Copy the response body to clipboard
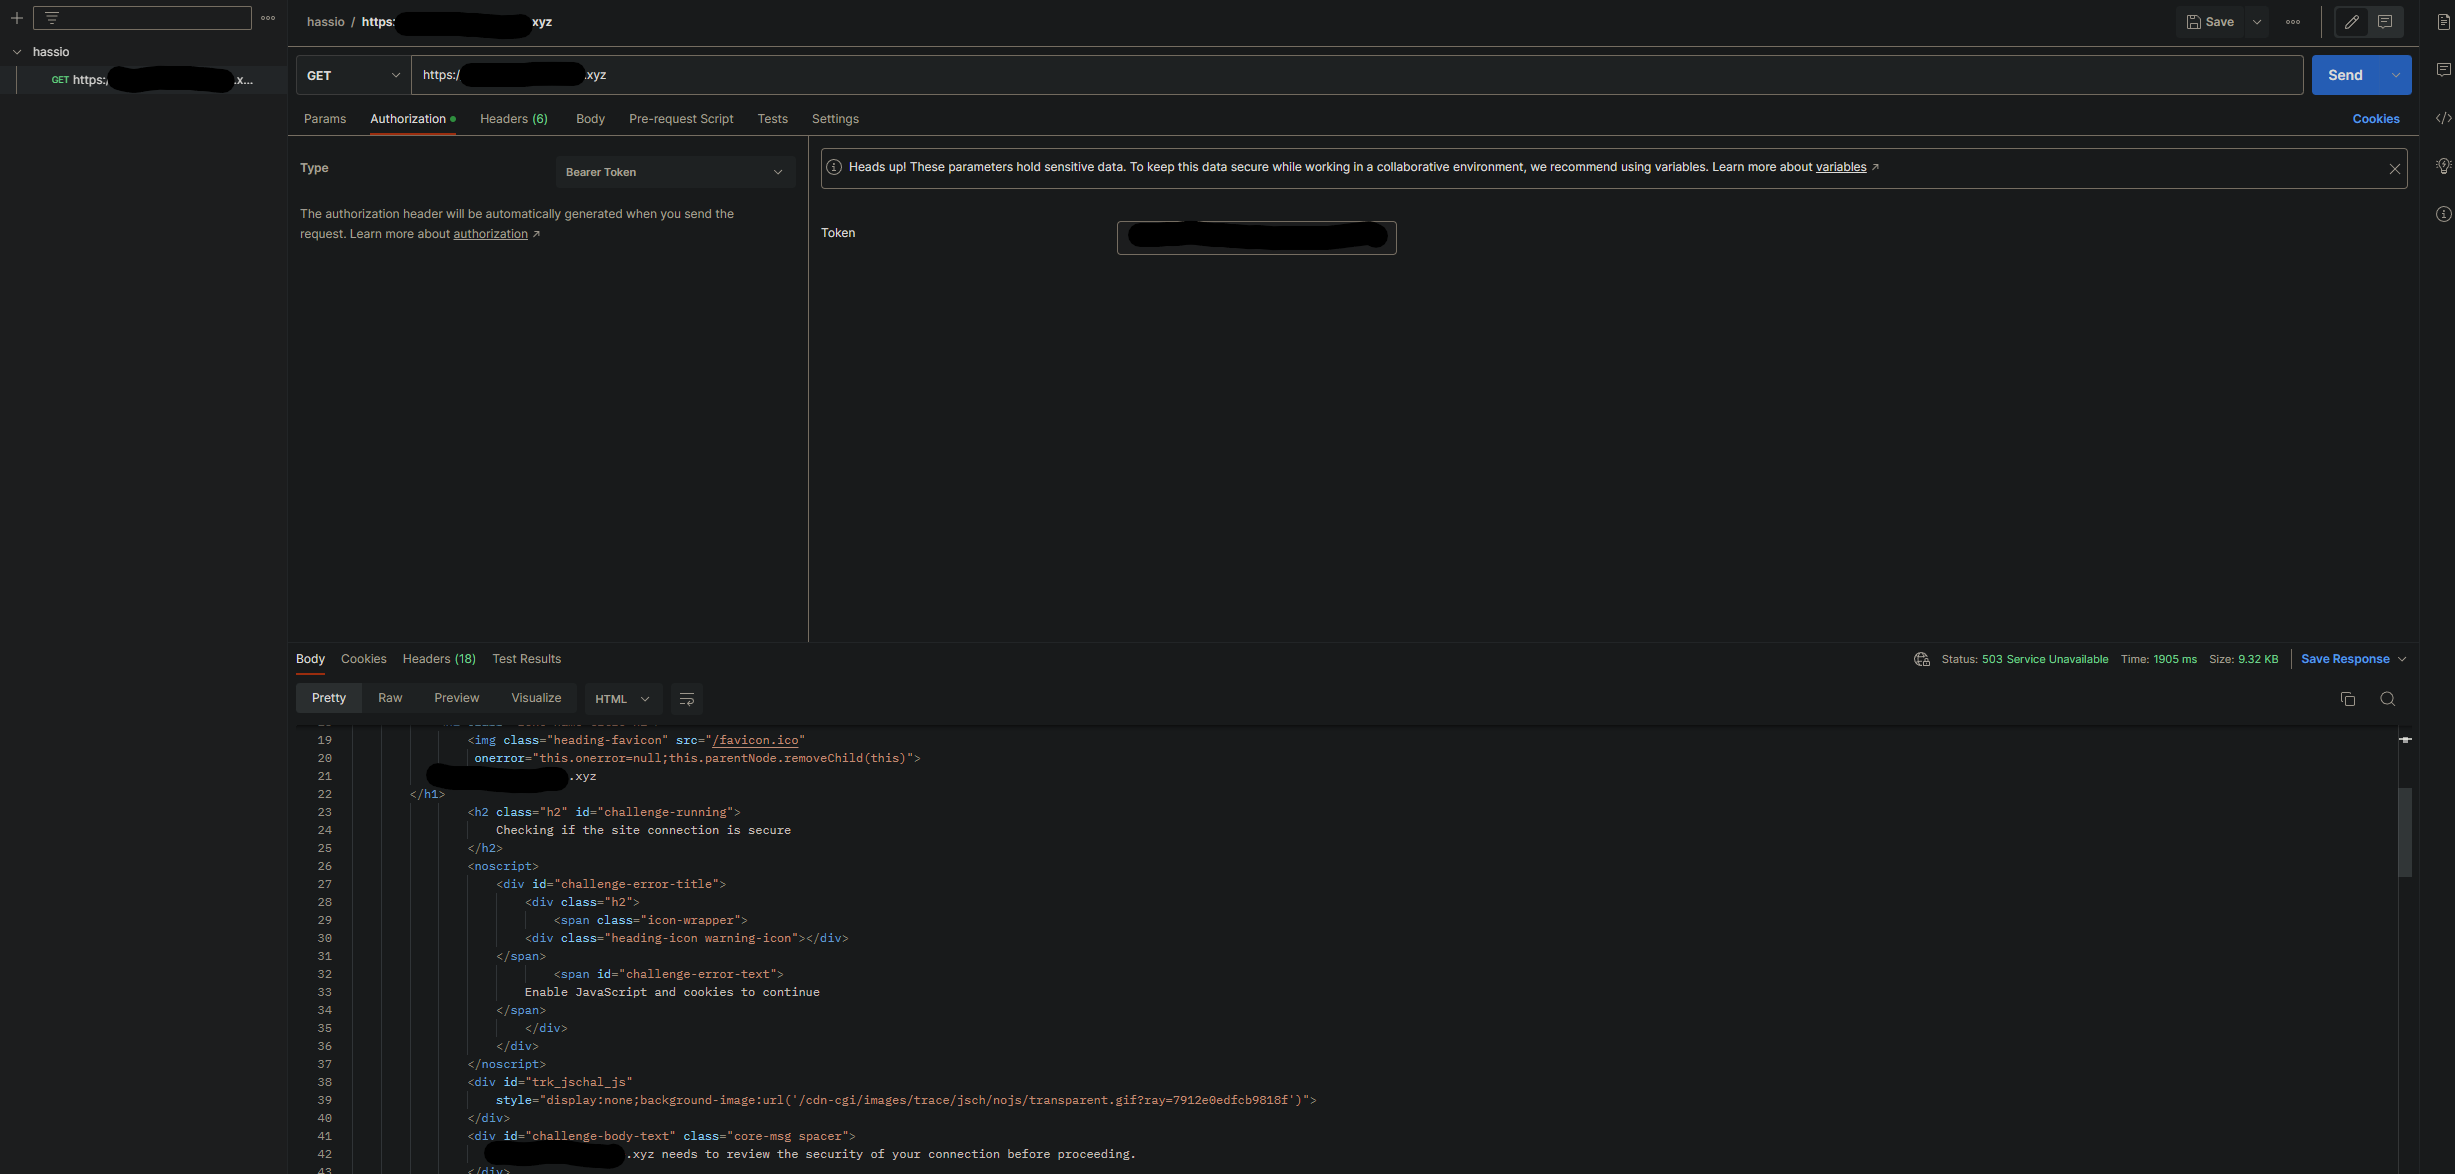The height and width of the screenshot is (1174, 2455). tap(2348, 699)
